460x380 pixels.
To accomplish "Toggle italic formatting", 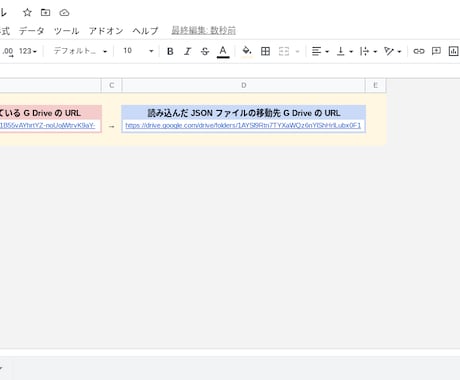I will tap(188, 51).
